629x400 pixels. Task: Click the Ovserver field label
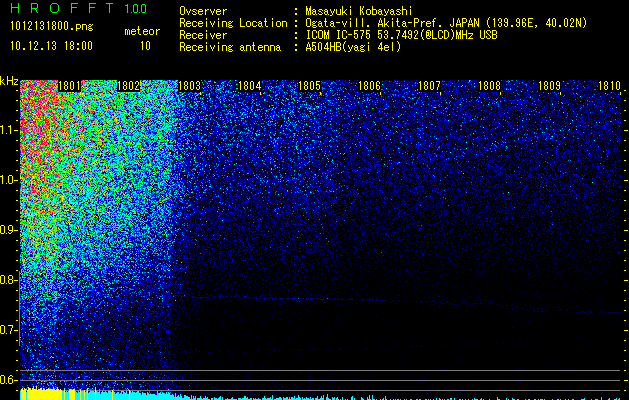[x=203, y=11]
